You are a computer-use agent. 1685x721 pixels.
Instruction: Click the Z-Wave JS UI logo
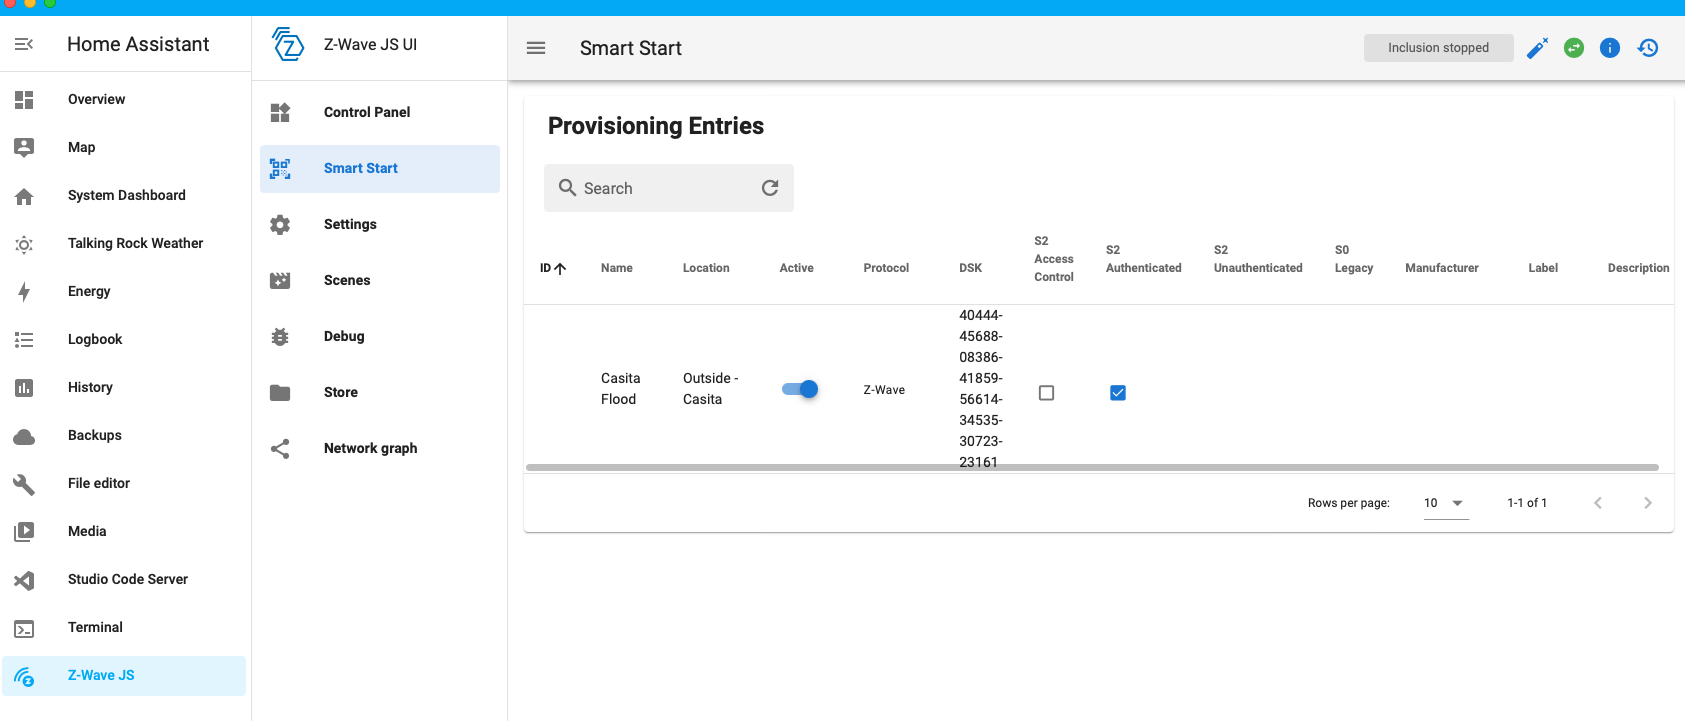pyautogui.click(x=288, y=44)
